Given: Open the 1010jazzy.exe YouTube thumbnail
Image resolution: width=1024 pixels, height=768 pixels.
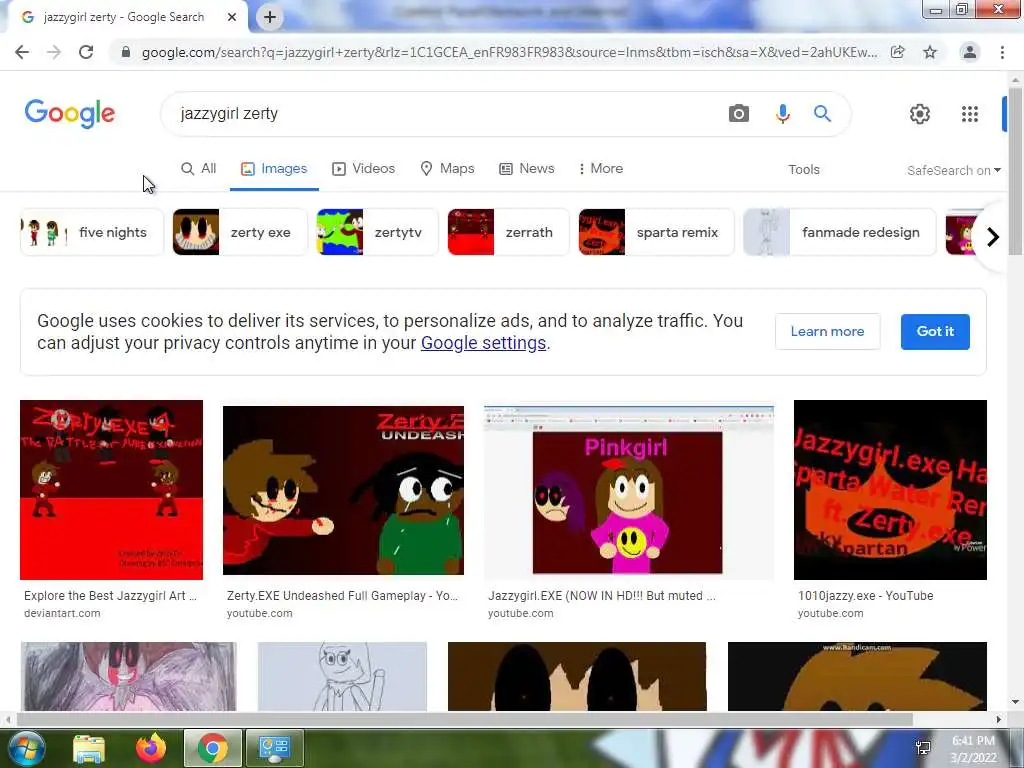Looking at the screenshot, I should click(890, 490).
